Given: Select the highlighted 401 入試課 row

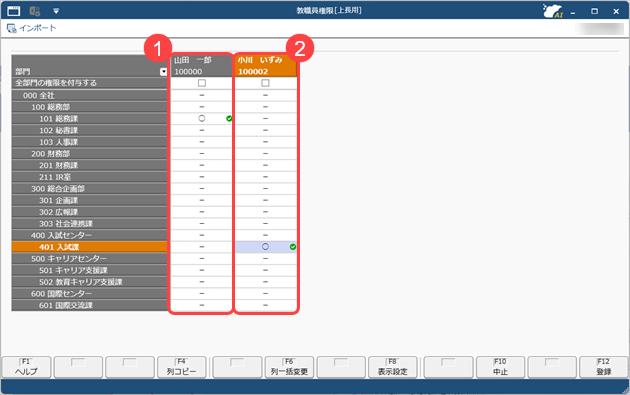Looking at the screenshot, I should [89, 247].
